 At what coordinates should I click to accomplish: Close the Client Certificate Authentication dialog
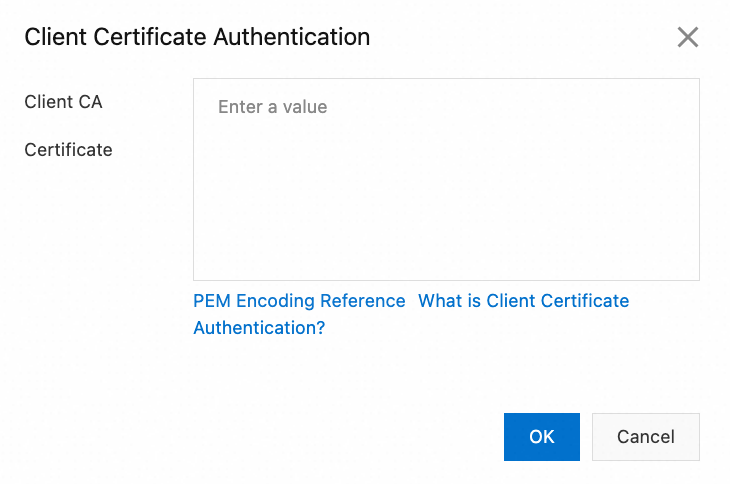tap(687, 38)
